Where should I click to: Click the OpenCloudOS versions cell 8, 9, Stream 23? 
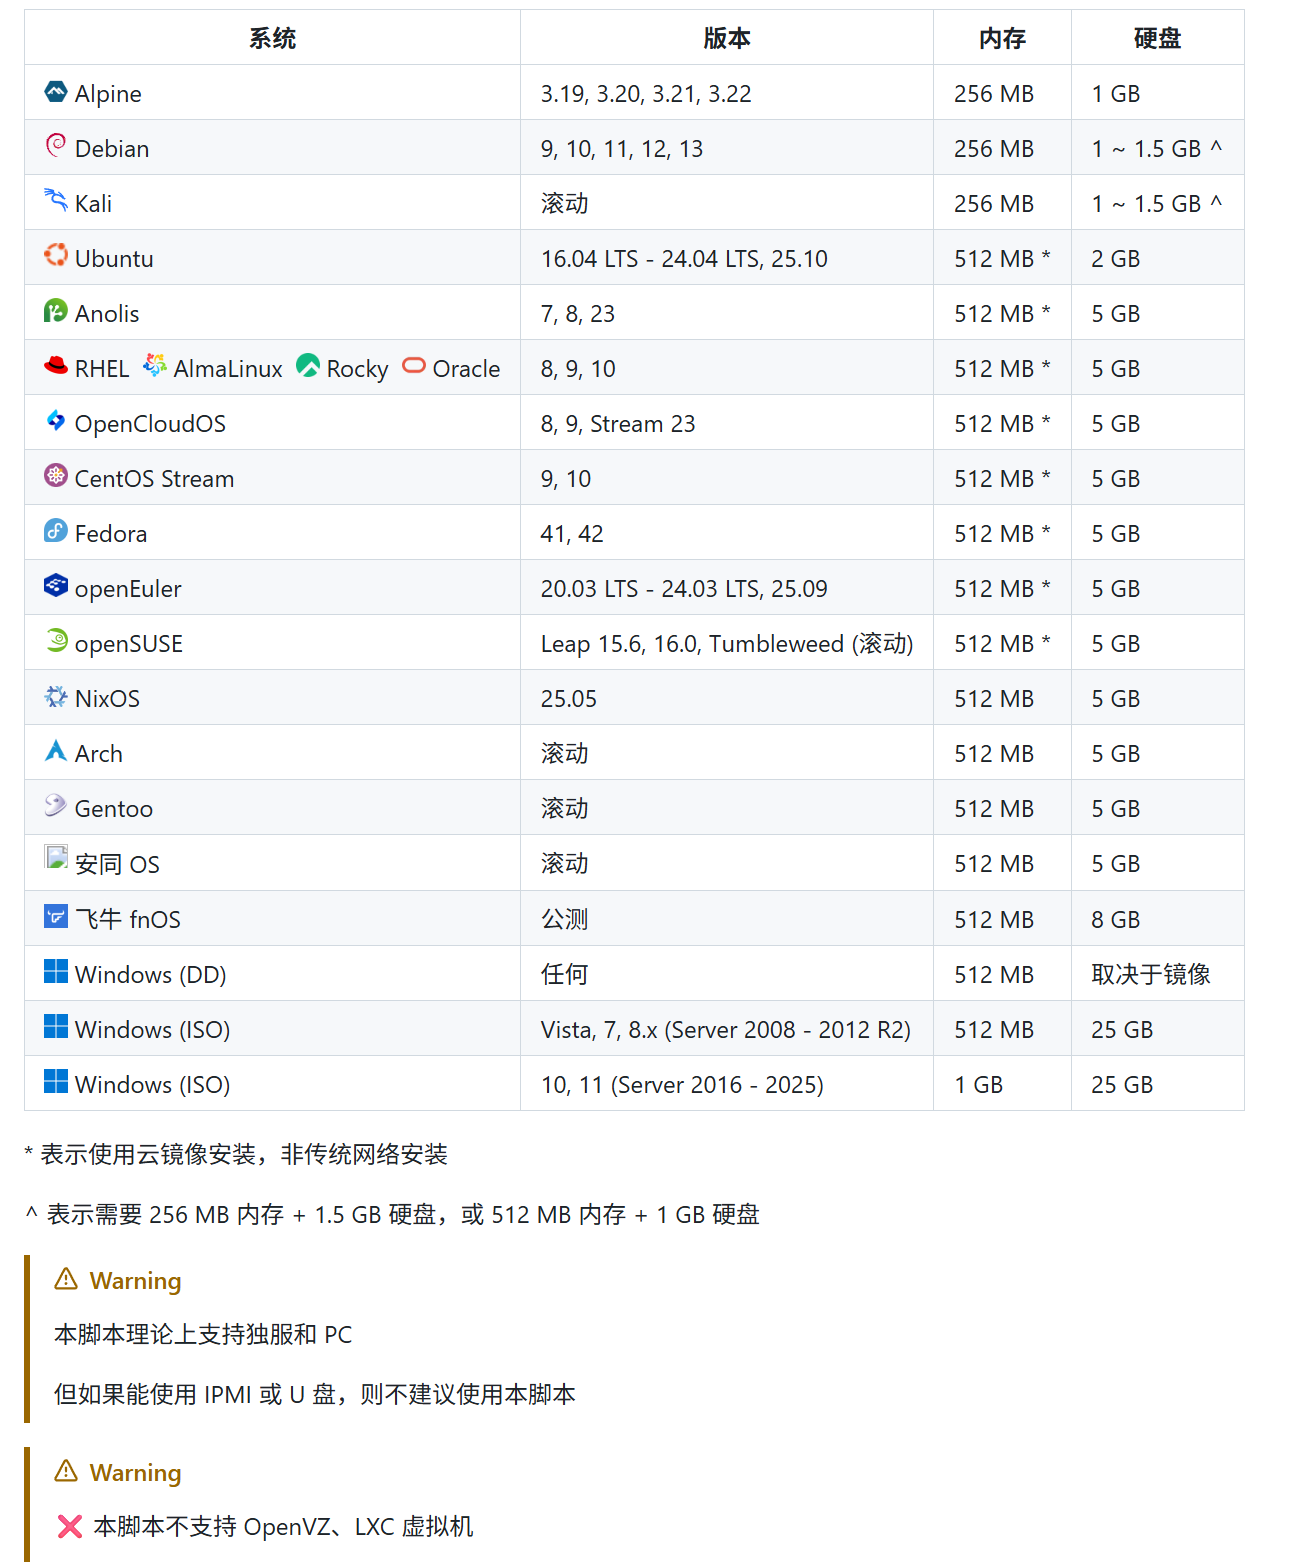pyautogui.click(x=727, y=423)
